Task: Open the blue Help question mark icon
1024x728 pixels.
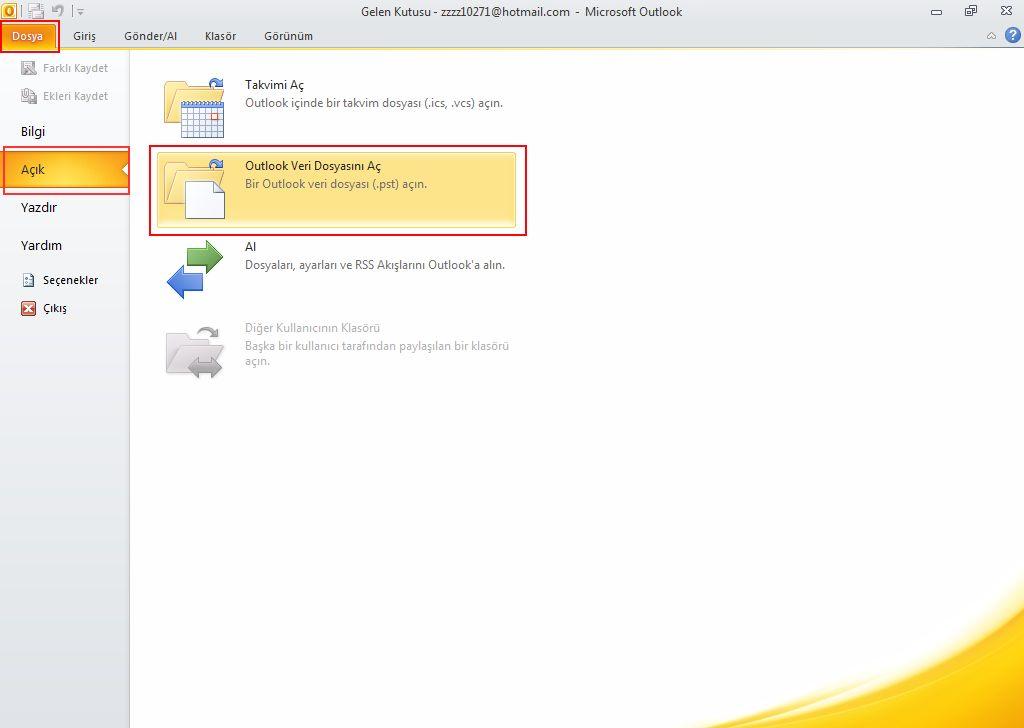Action: 1012,36
